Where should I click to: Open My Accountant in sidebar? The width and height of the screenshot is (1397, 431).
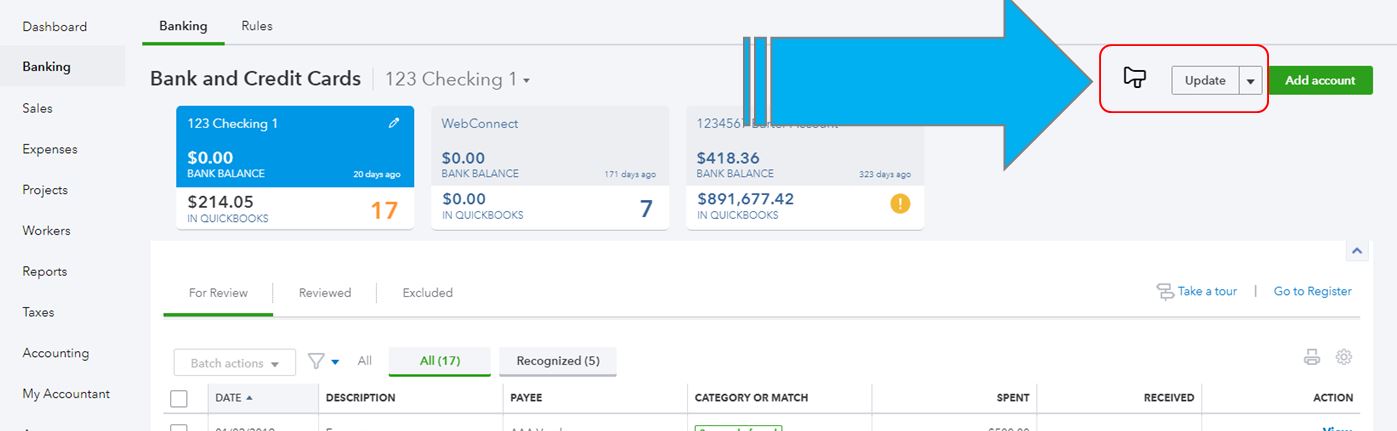pyautogui.click(x=66, y=394)
